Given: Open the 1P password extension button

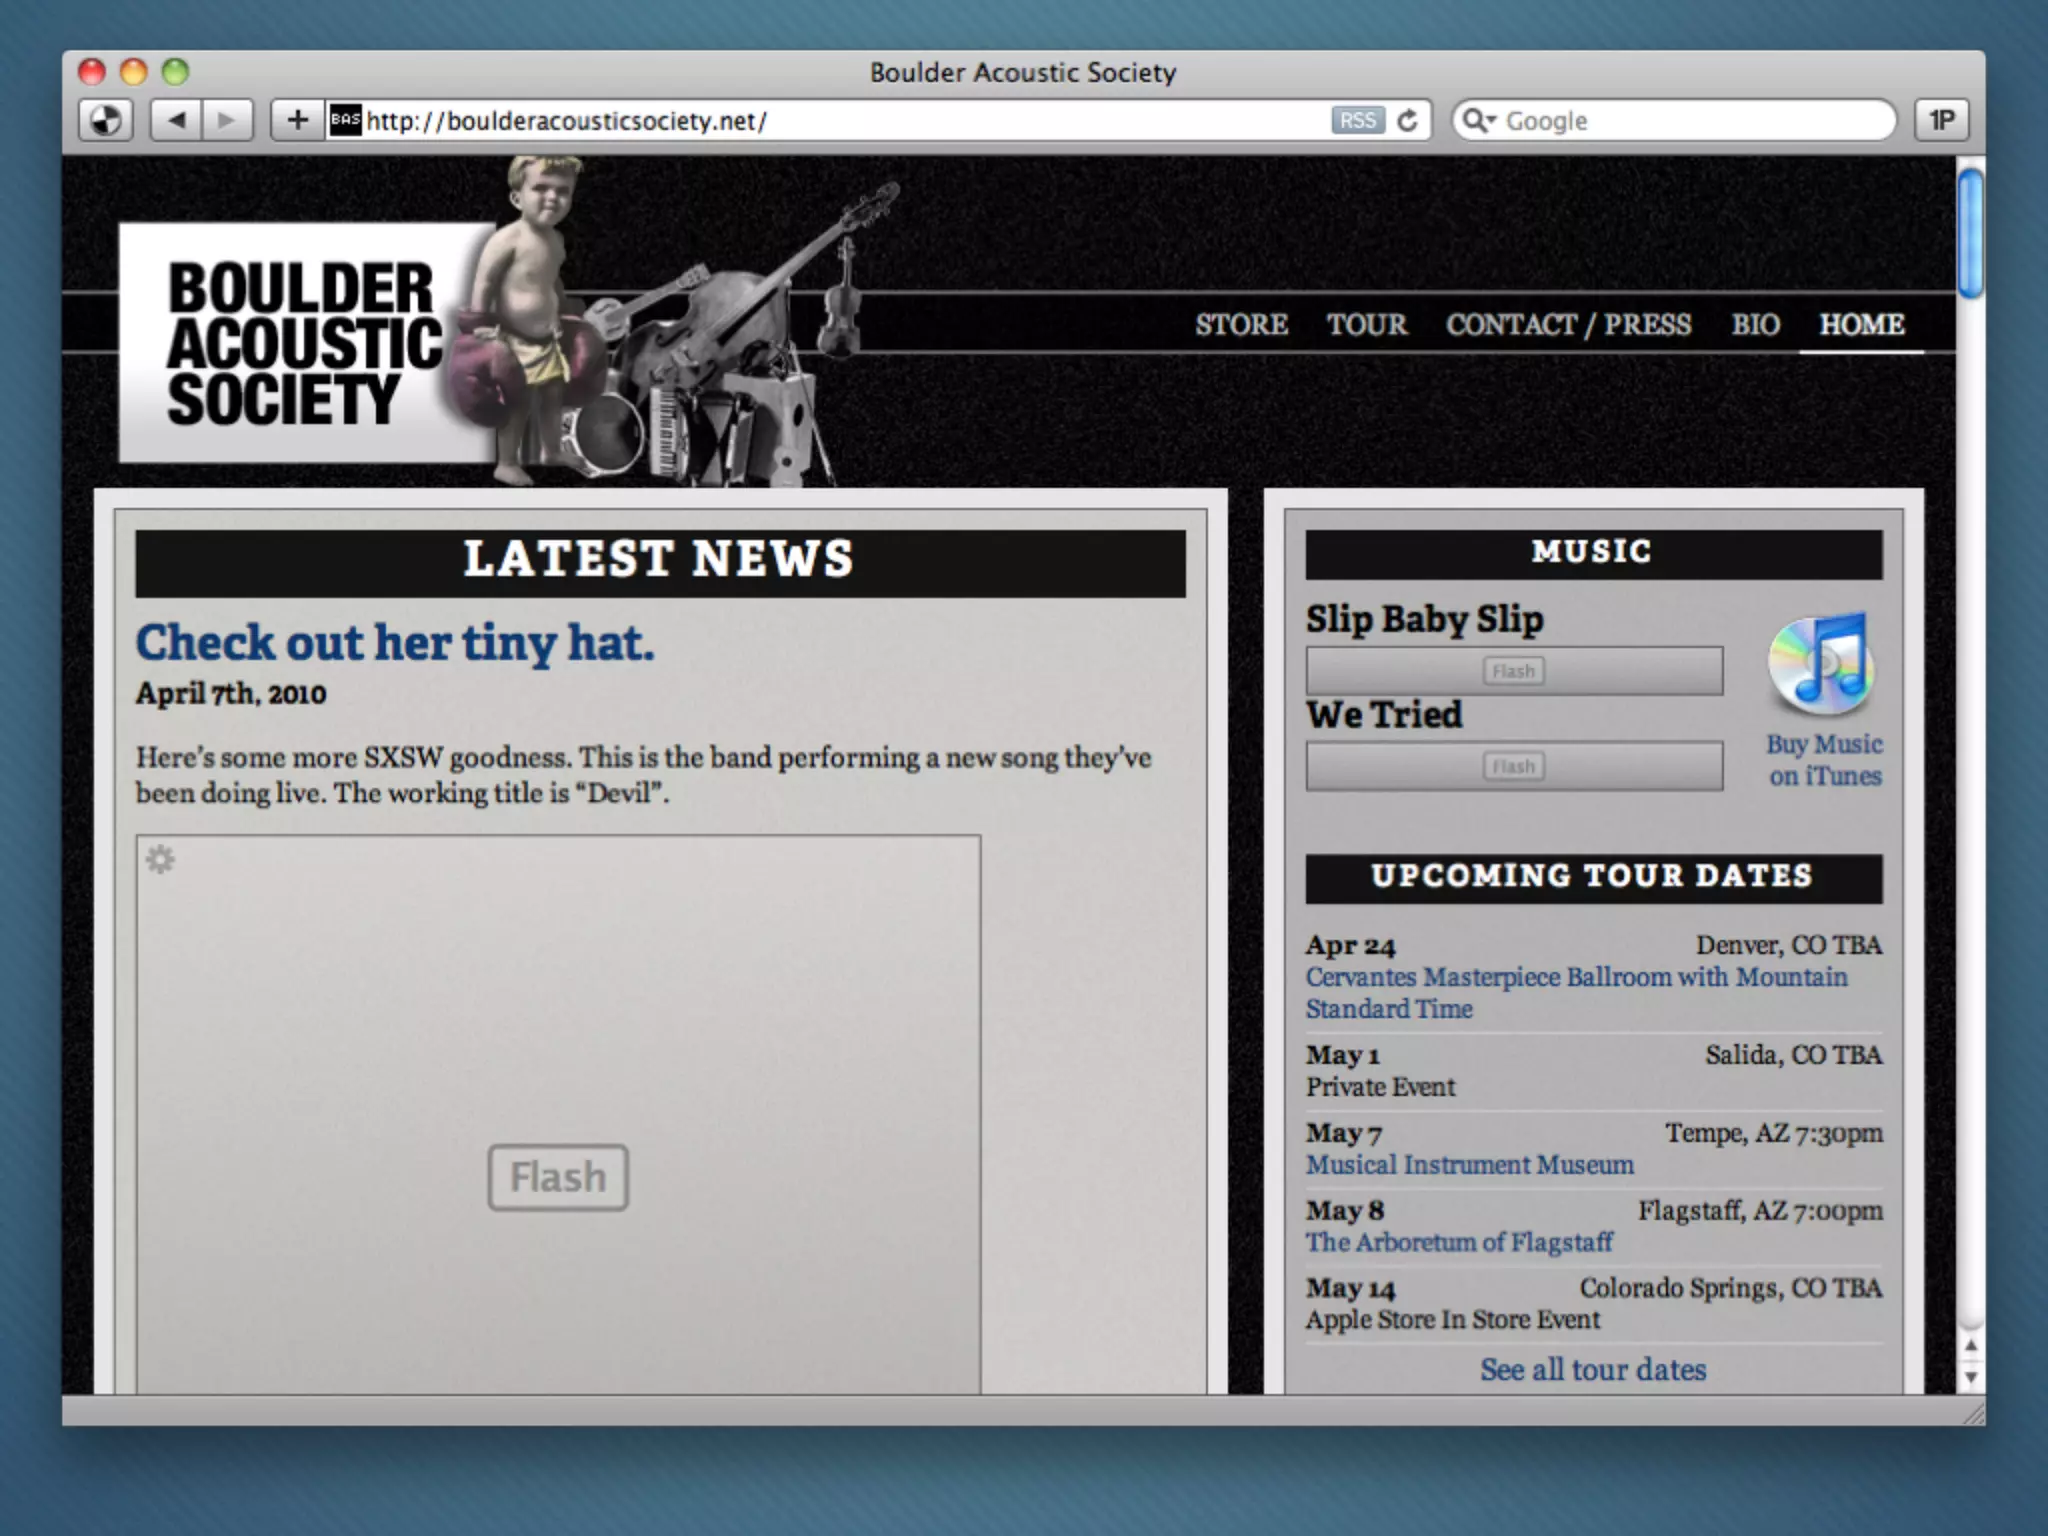Looking at the screenshot, I should (1941, 121).
